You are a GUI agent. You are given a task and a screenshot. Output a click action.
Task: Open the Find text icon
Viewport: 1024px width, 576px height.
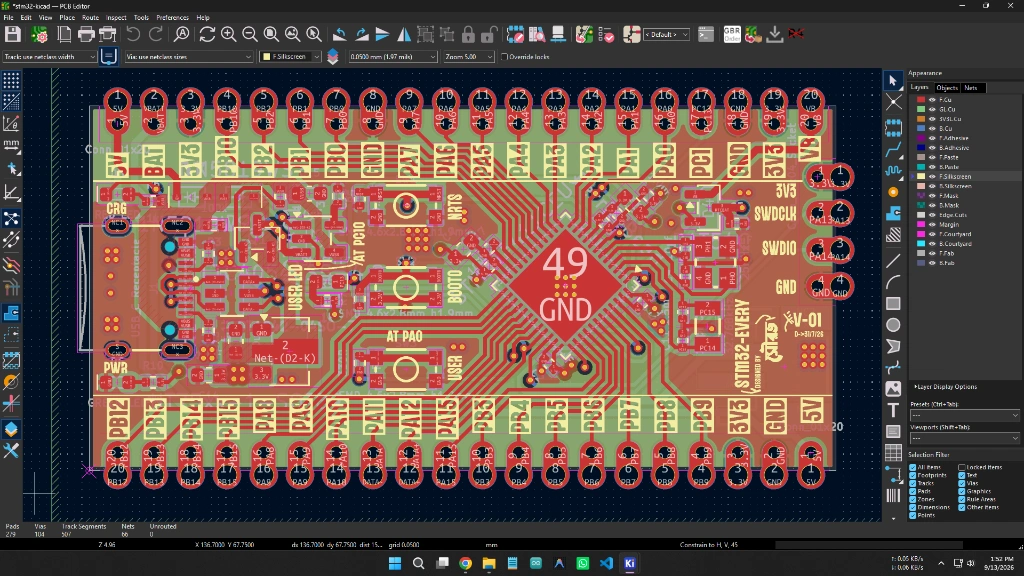182,34
